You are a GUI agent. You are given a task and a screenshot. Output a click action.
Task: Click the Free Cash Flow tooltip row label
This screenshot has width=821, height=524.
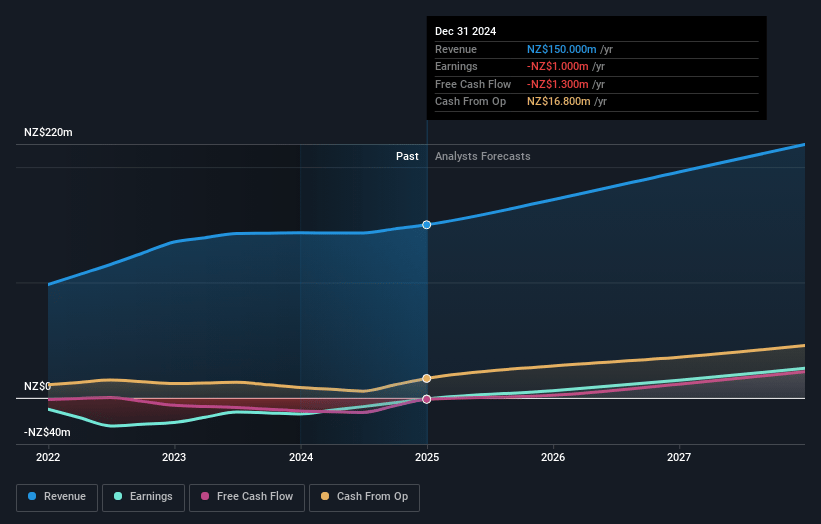pyautogui.click(x=473, y=84)
